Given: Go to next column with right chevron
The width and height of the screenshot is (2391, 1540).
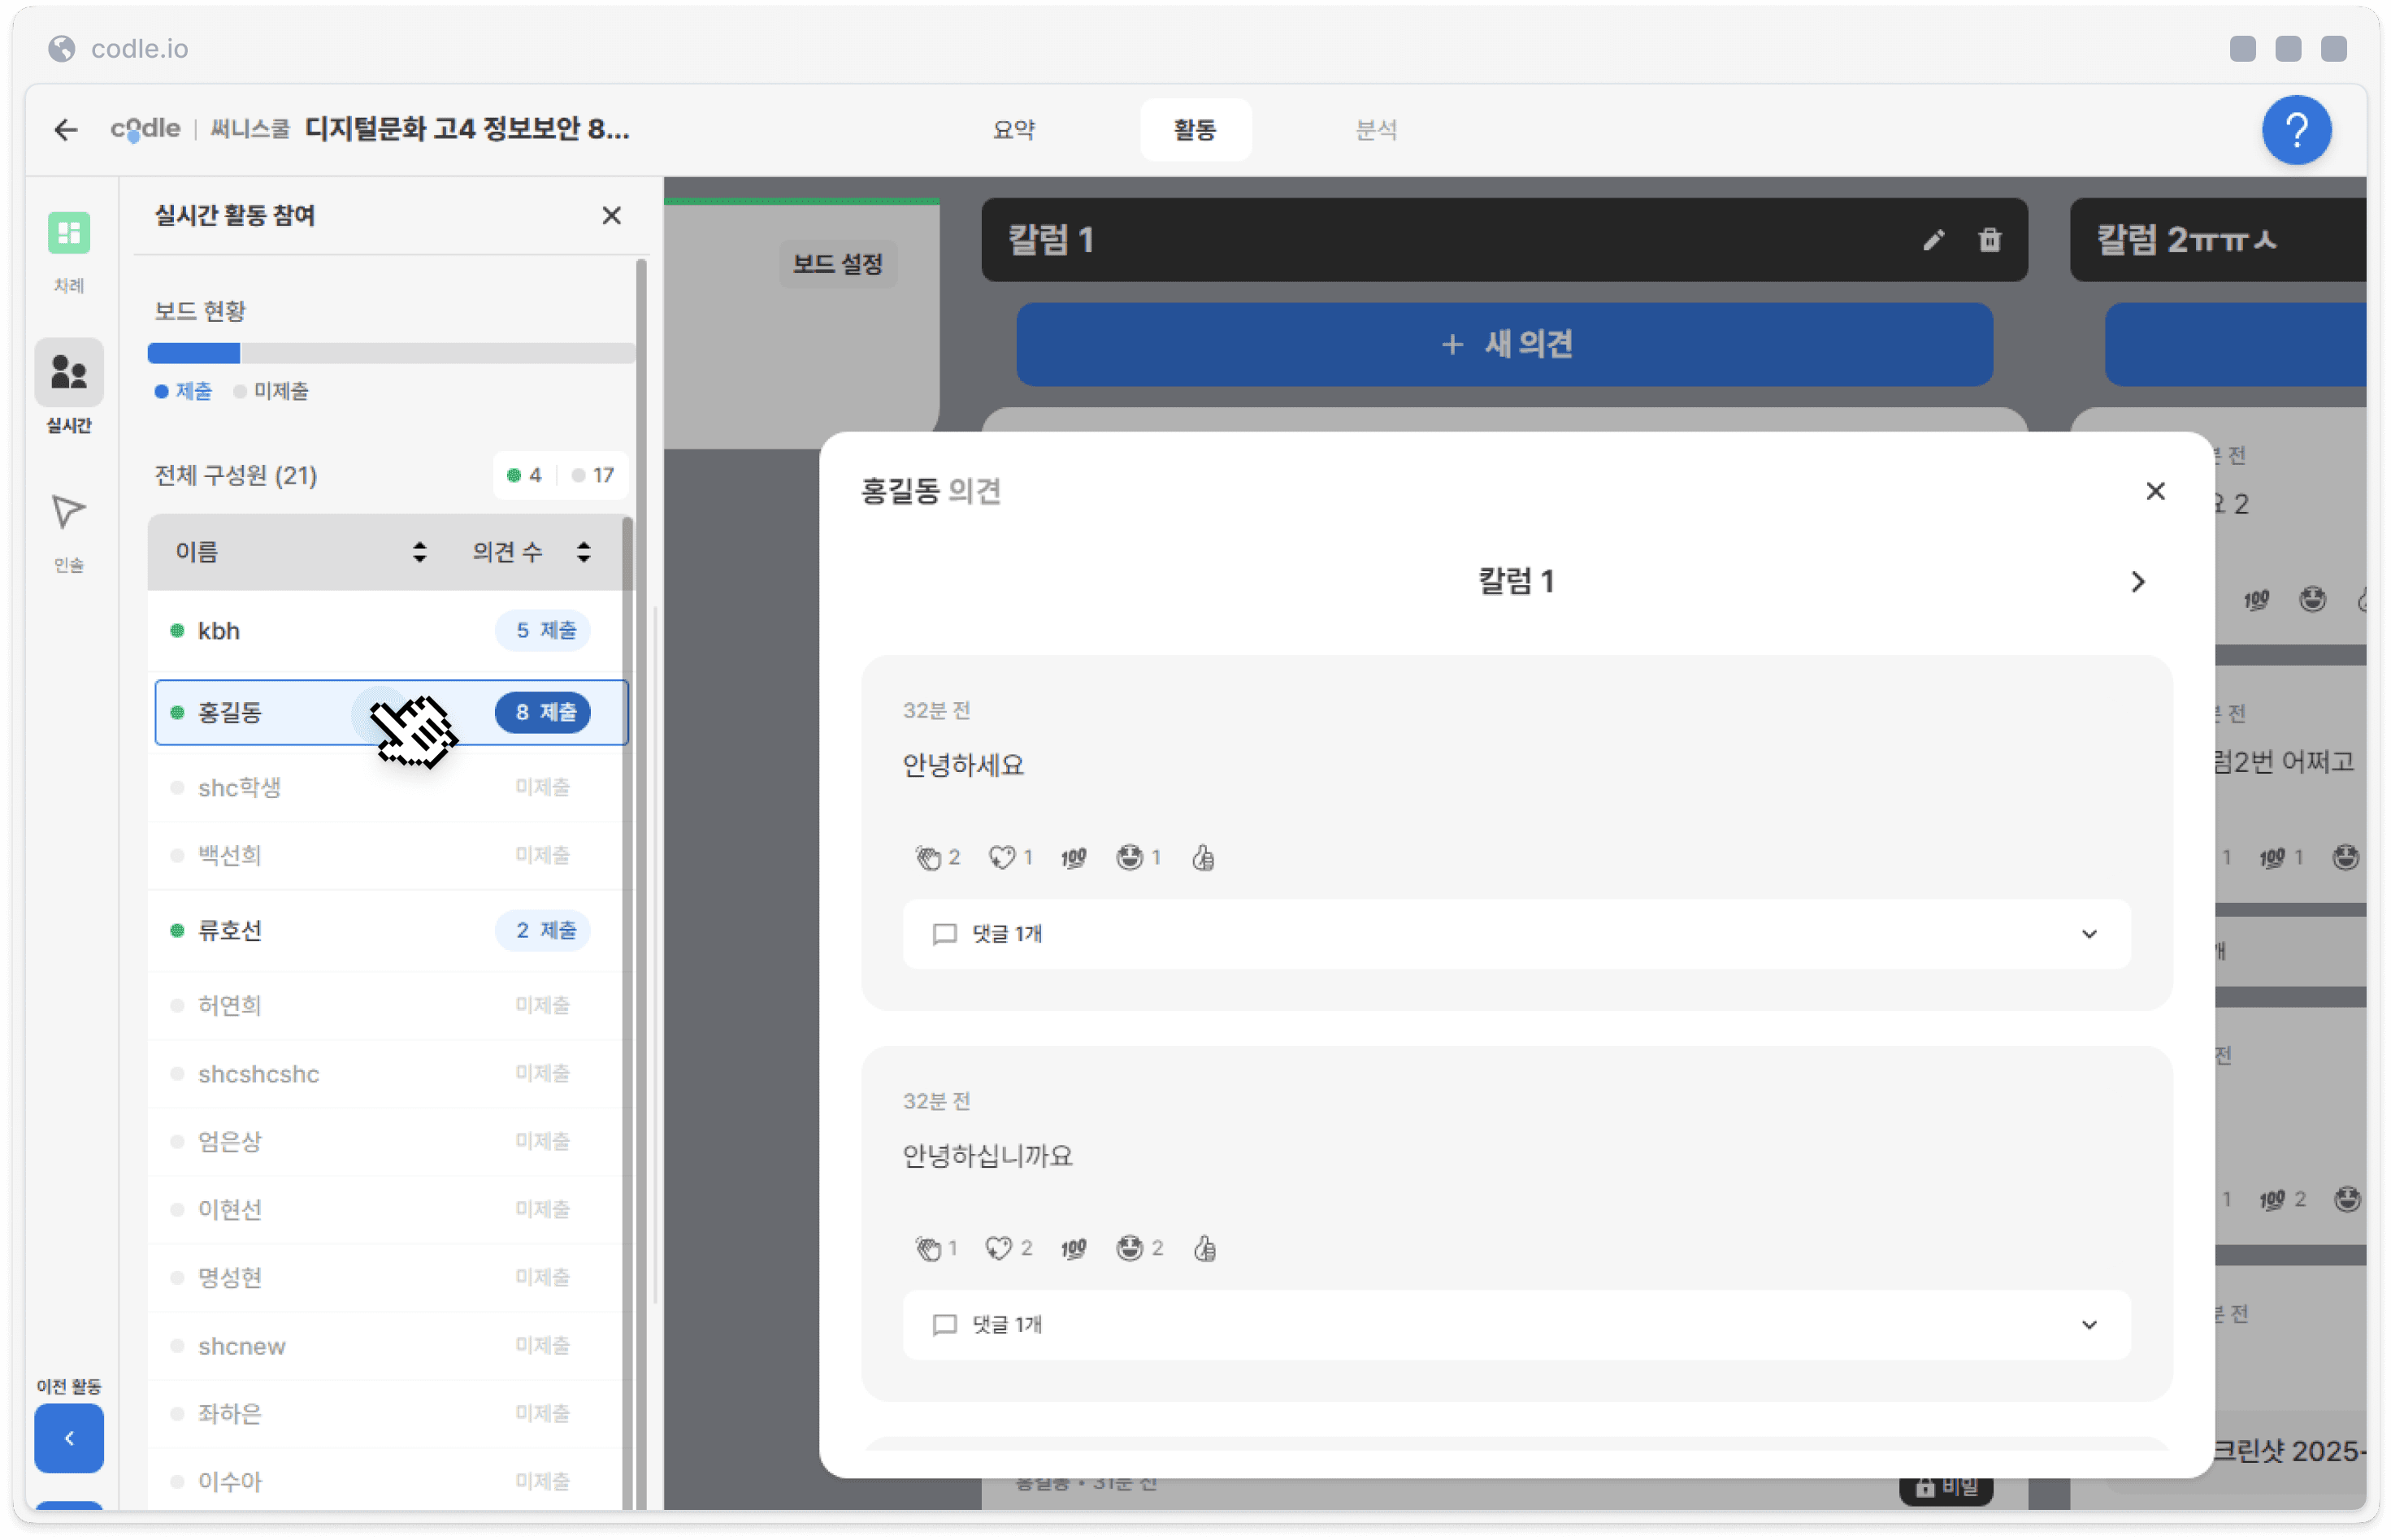Looking at the screenshot, I should click(2137, 582).
